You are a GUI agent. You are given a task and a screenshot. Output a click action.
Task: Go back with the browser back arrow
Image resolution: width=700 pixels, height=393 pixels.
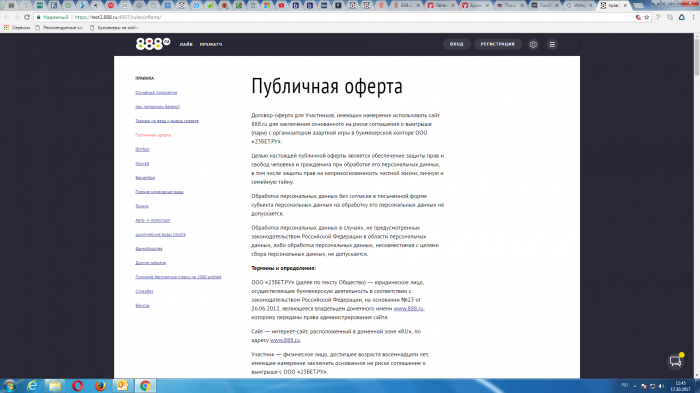coord(6,17)
